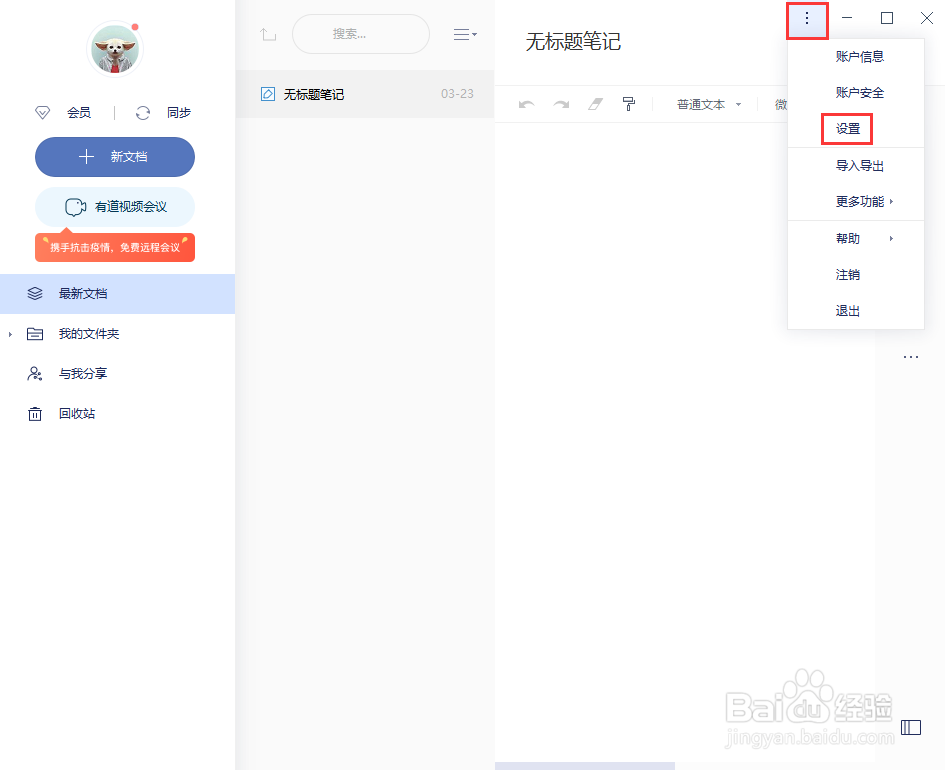This screenshot has height=770, width=945.
Task: Click the sync circular arrows icon
Action: (x=143, y=113)
